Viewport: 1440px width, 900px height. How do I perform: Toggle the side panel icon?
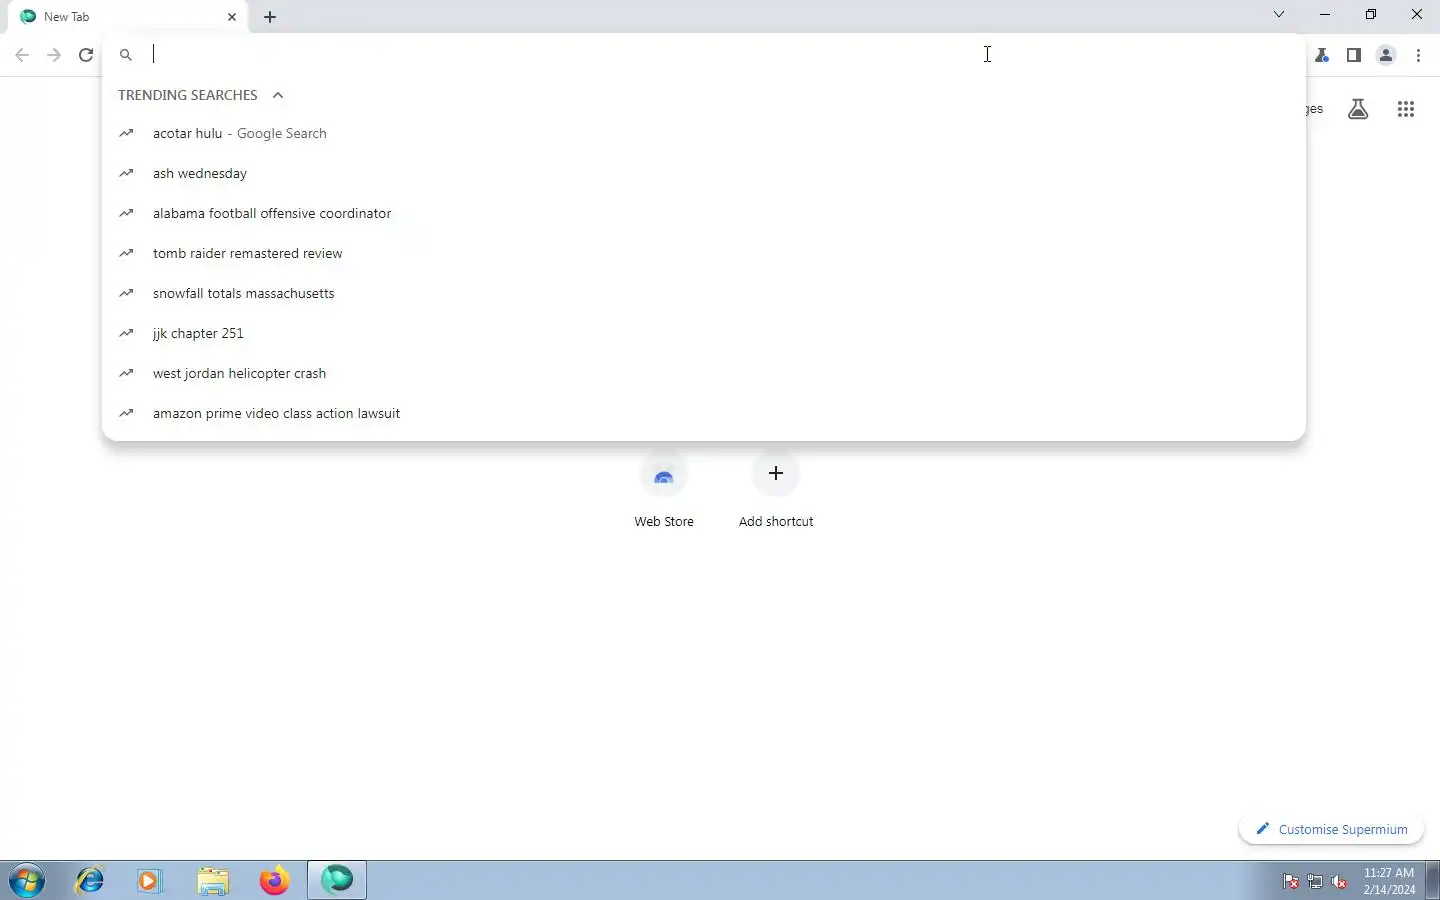tap(1354, 55)
